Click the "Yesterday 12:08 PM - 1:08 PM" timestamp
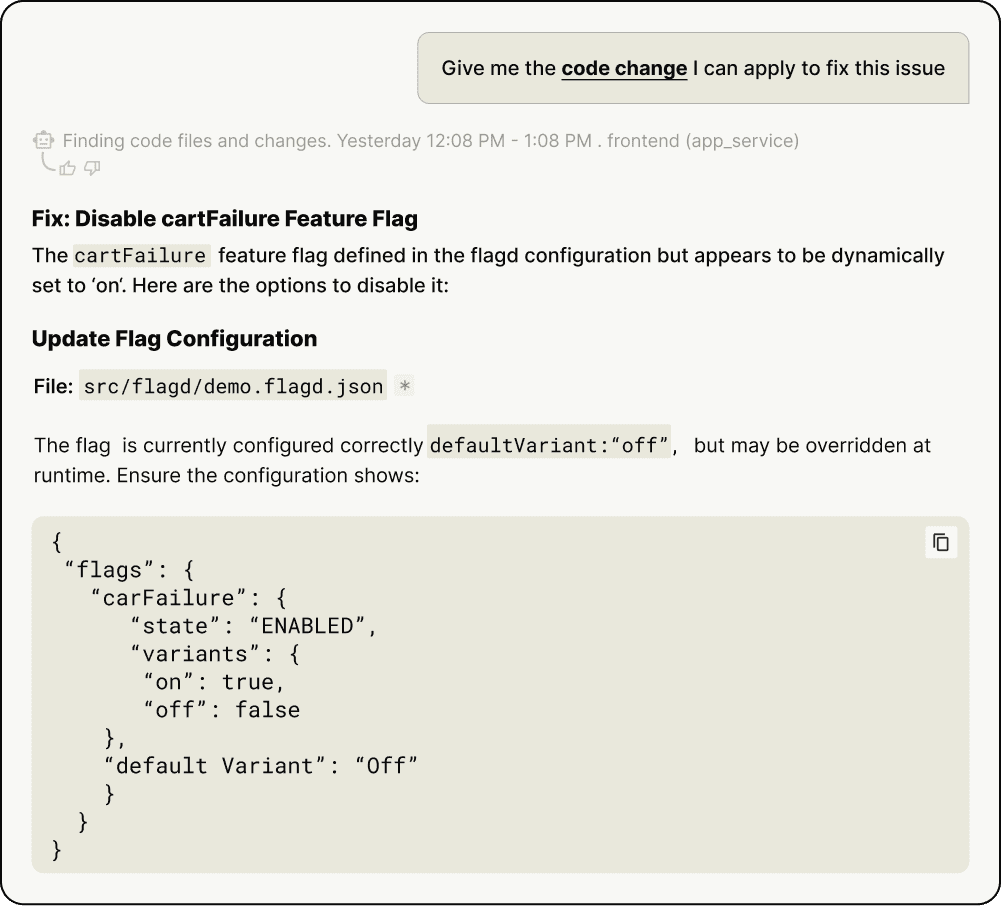 tap(464, 141)
